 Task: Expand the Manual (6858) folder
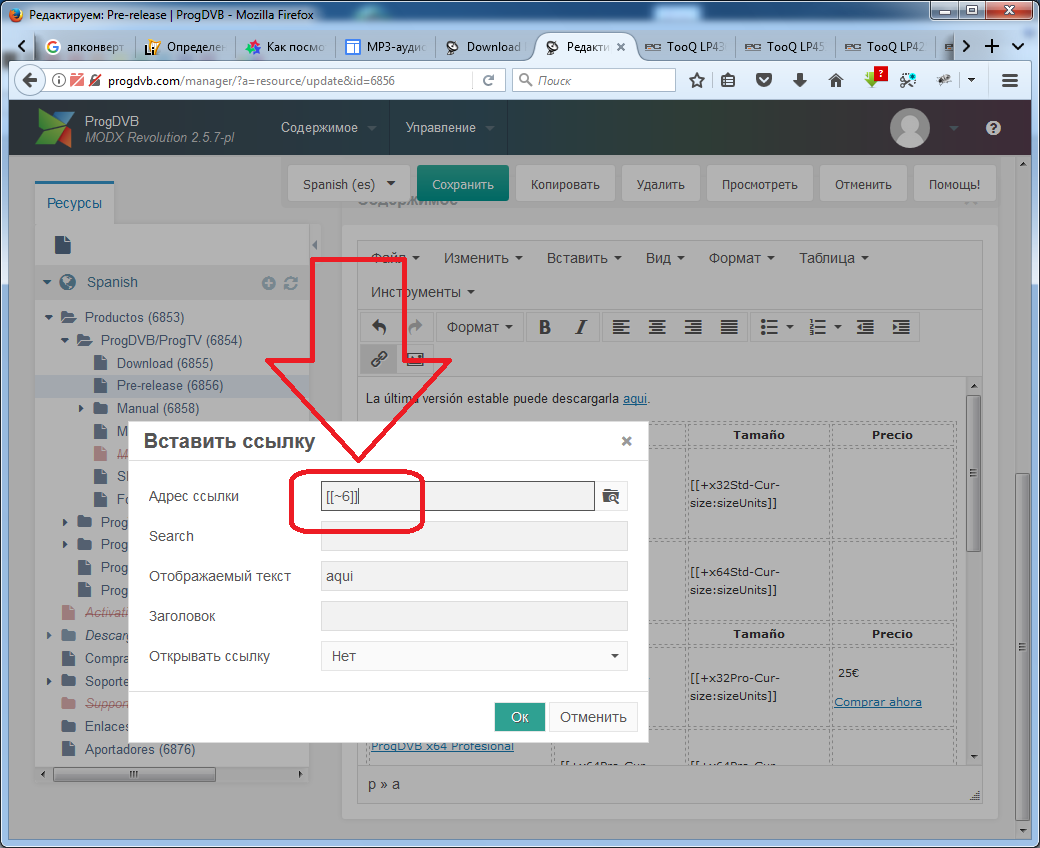[81, 408]
